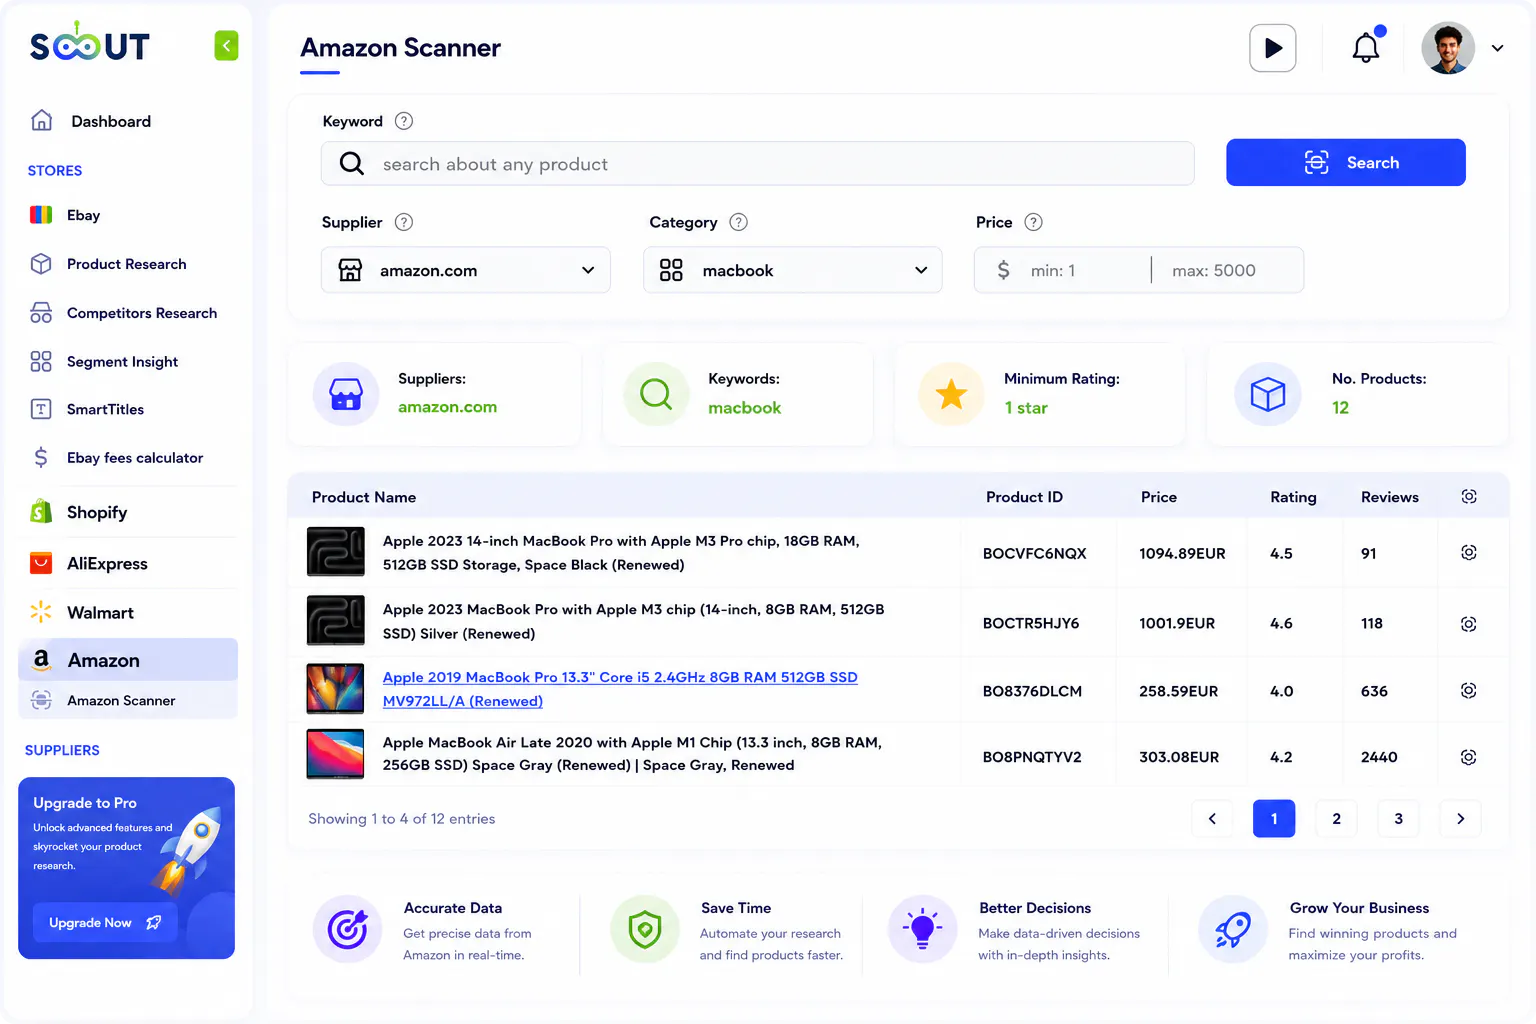The width and height of the screenshot is (1536, 1024).
Task: Click the Reviews column header
Action: (x=1390, y=497)
